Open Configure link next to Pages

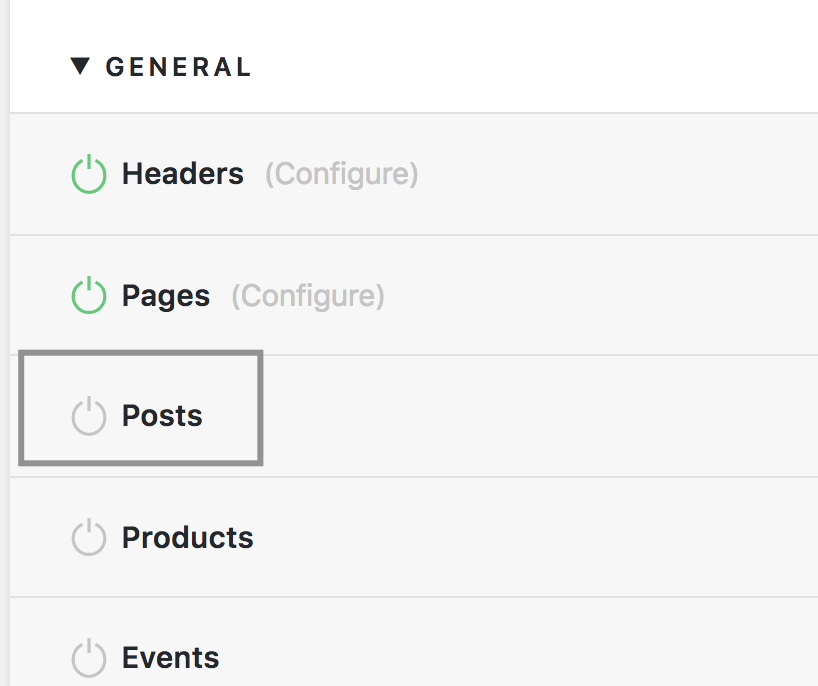[x=308, y=296]
